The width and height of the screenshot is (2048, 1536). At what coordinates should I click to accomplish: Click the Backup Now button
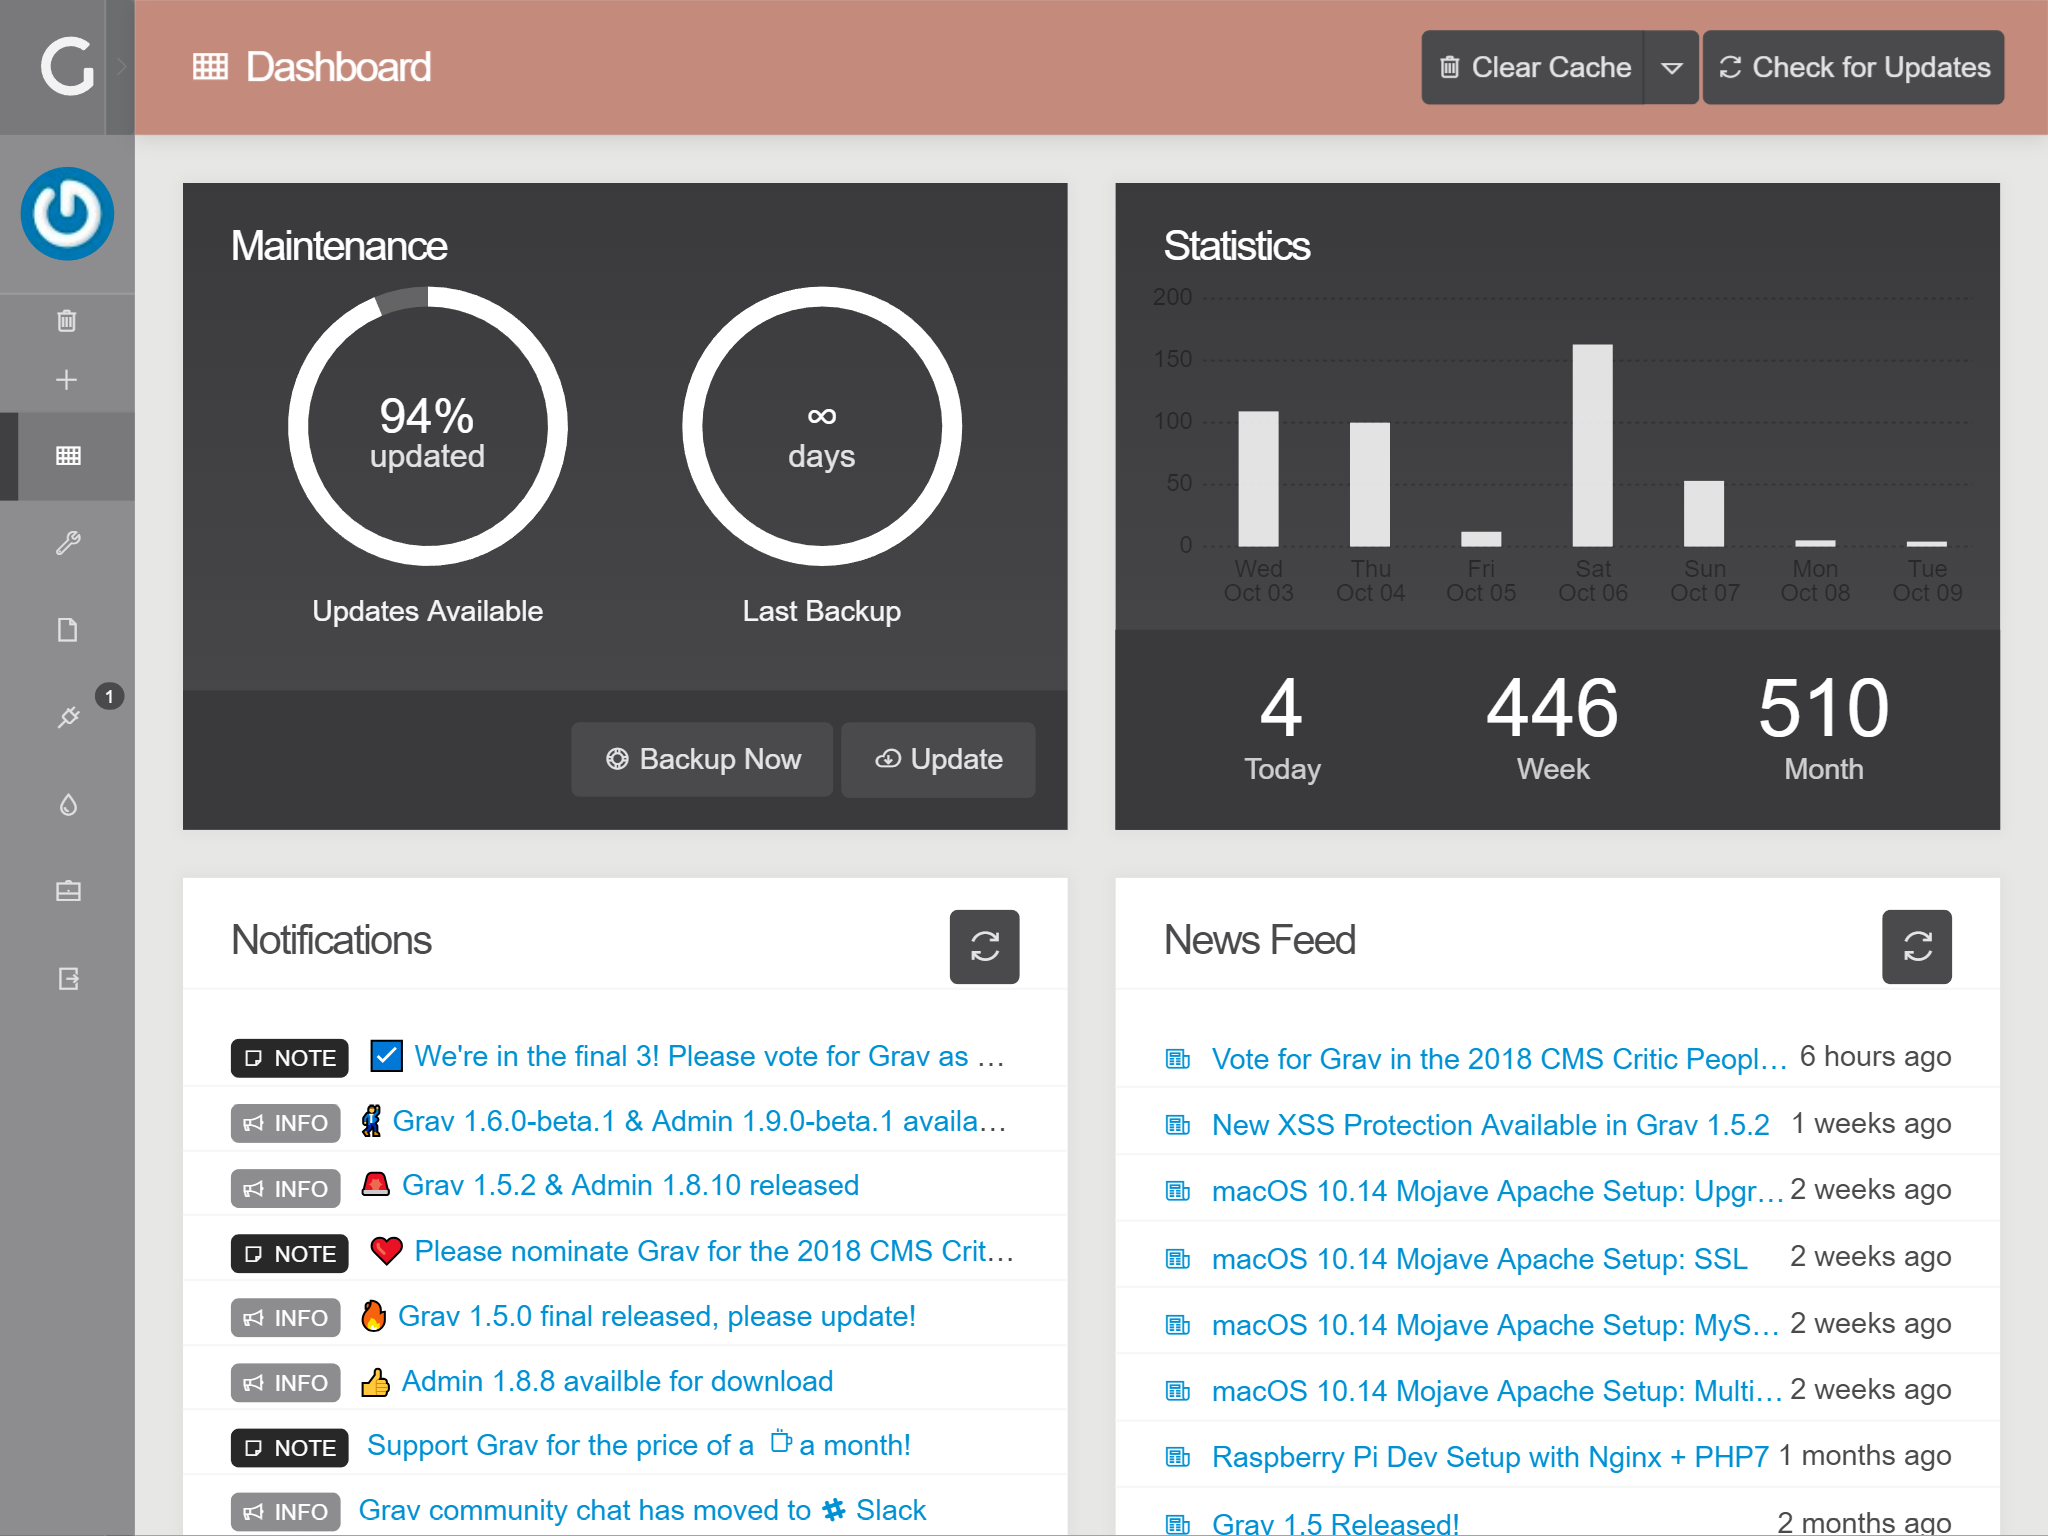702,759
